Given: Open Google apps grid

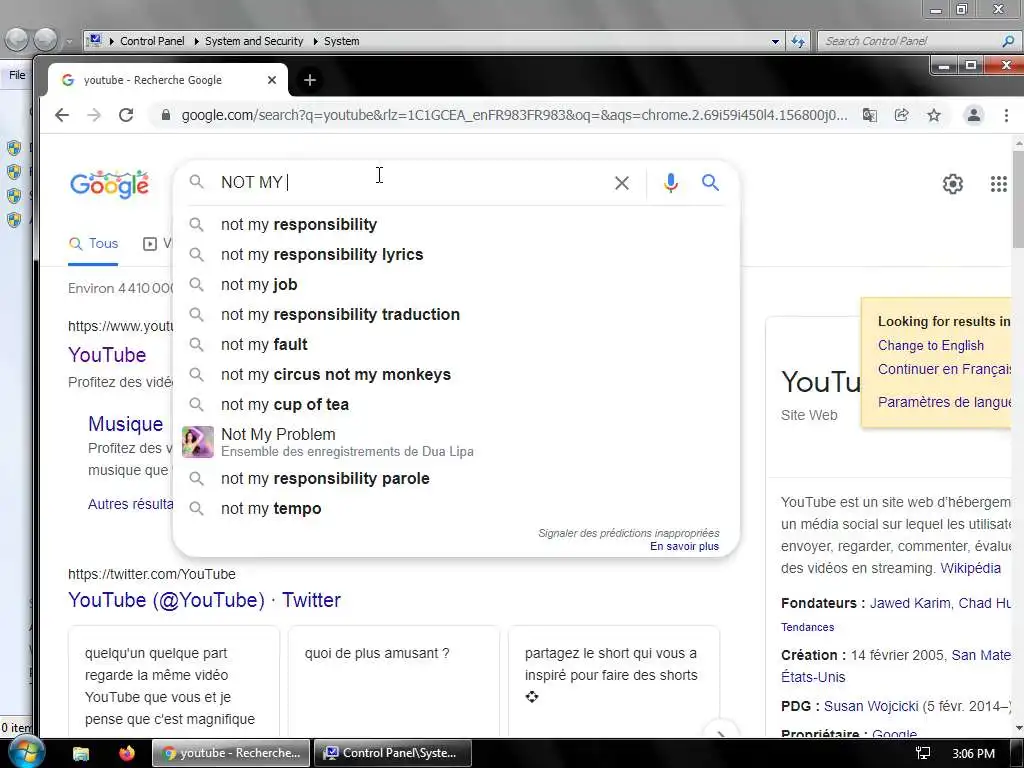Looking at the screenshot, I should coord(999,184).
